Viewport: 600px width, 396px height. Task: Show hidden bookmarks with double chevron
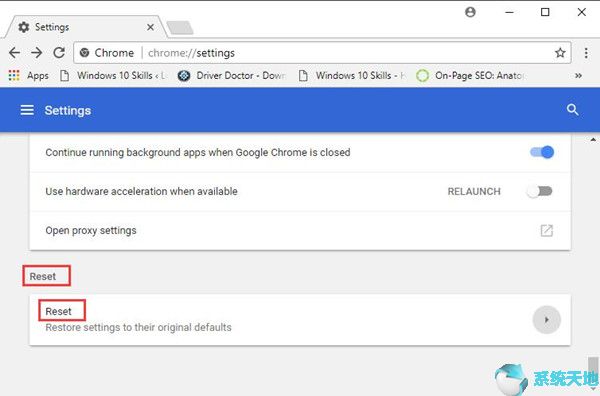pyautogui.click(x=578, y=75)
